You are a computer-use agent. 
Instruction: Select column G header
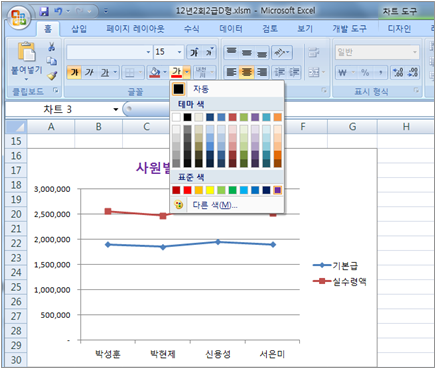click(352, 127)
